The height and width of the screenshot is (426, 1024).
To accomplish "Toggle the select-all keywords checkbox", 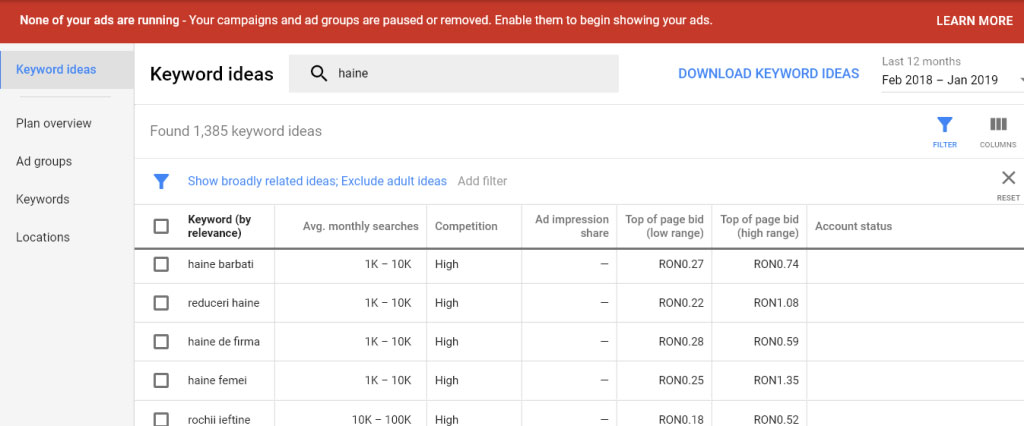I will click(161, 226).
